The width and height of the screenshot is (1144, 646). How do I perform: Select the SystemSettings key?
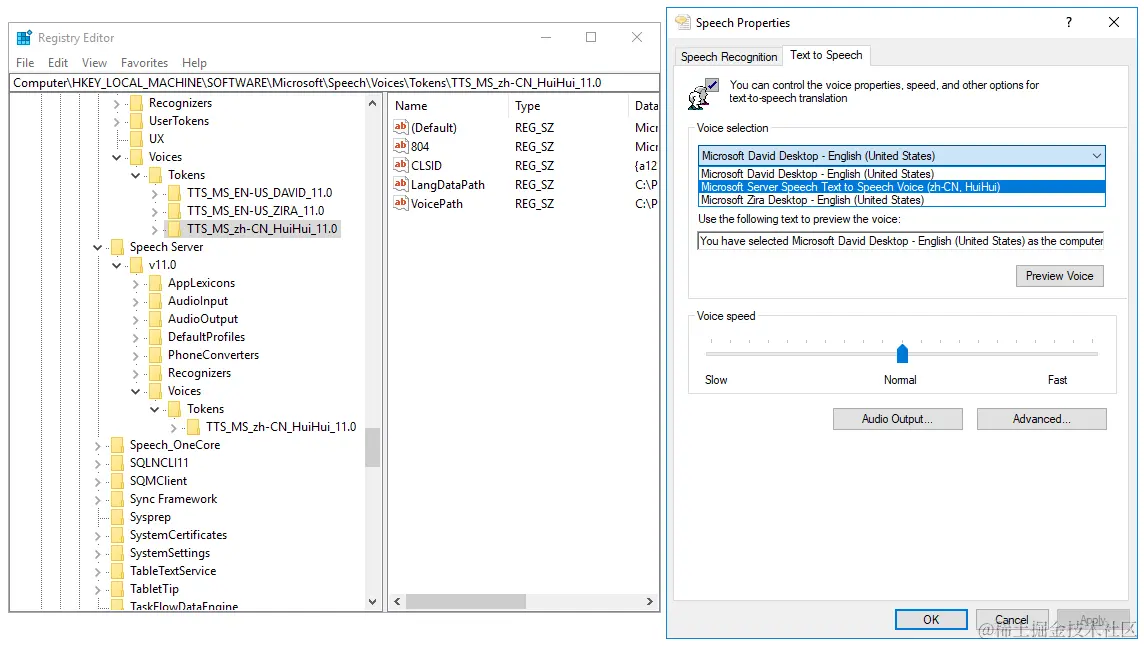click(x=170, y=553)
